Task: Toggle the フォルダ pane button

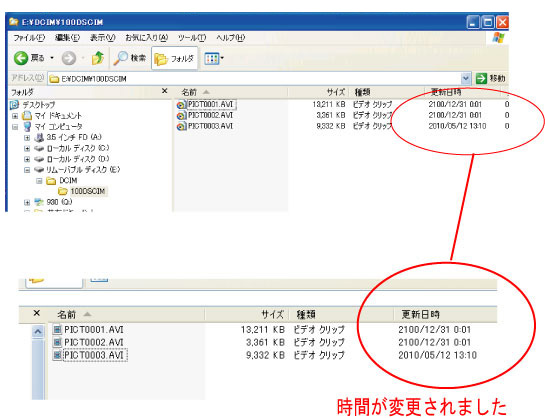Action: [174, 59]
